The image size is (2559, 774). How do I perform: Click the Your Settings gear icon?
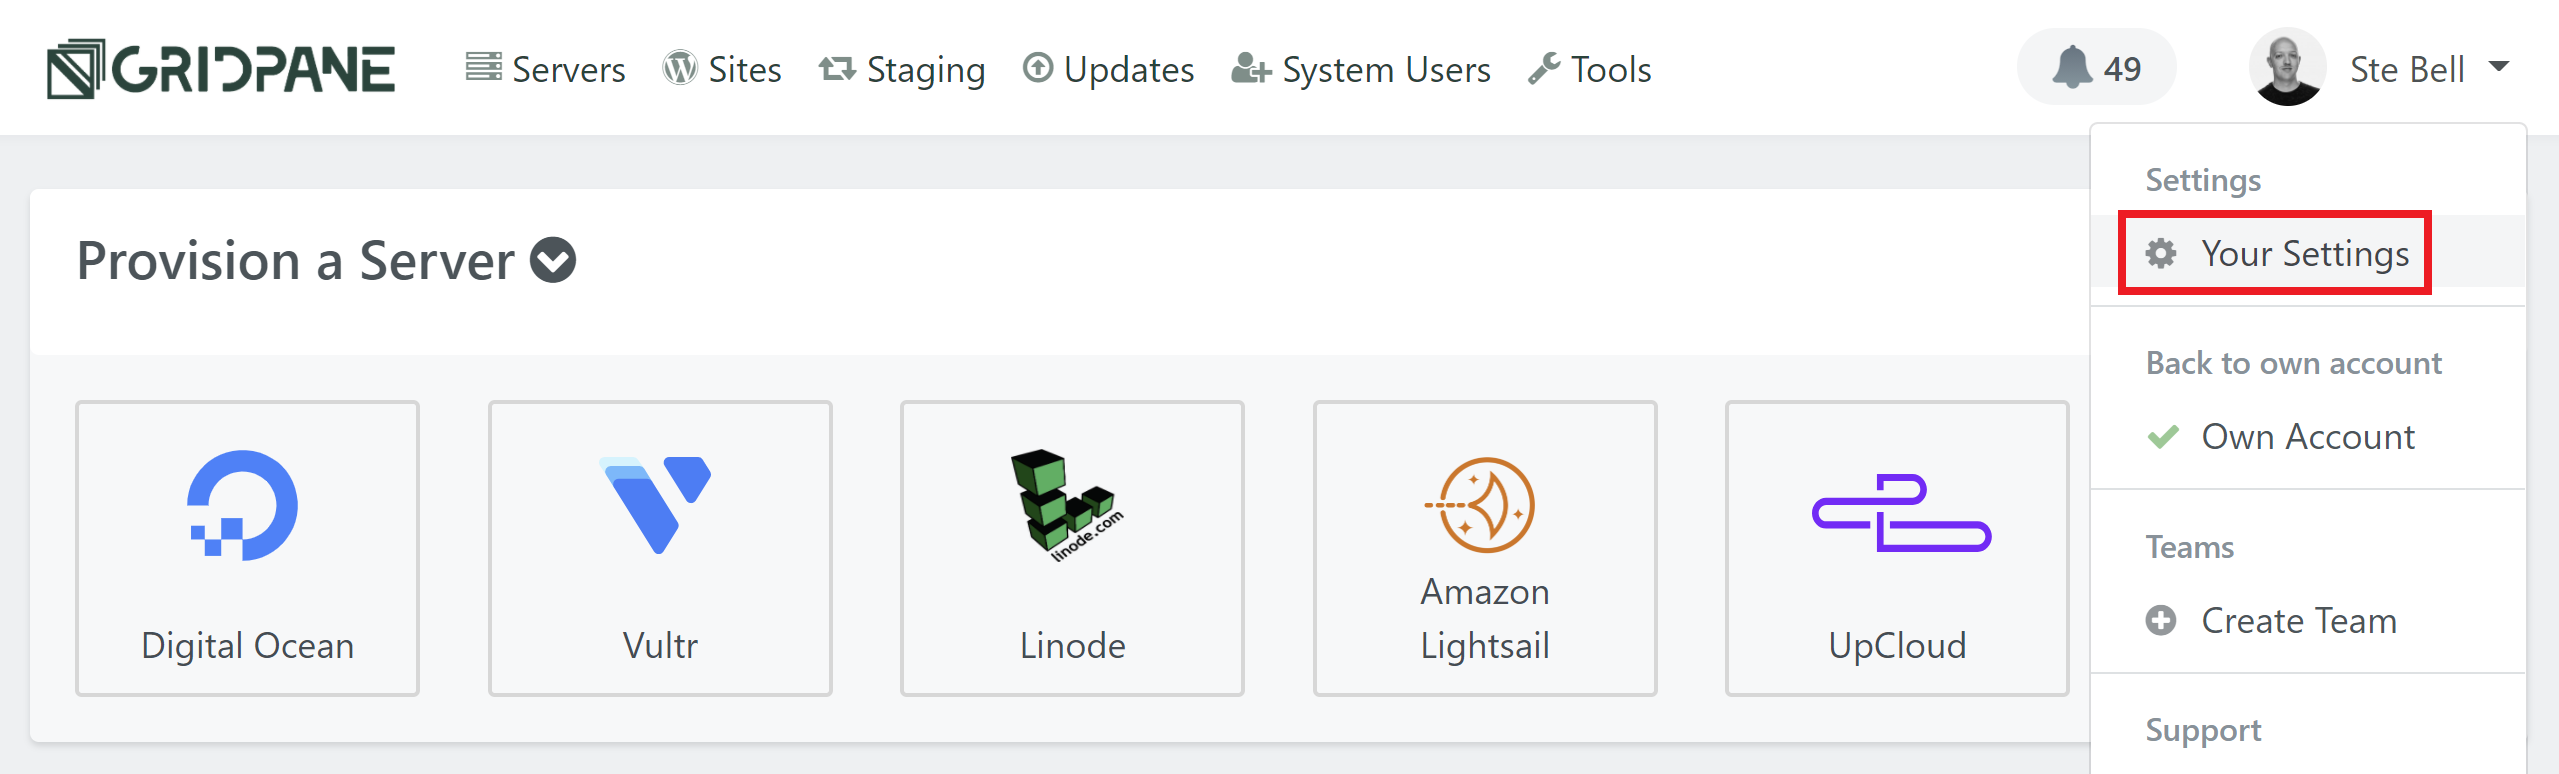[2161, 254]
